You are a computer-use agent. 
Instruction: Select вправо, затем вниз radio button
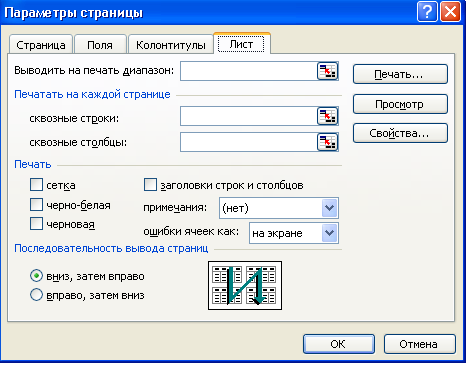pyautogui.click(x=36, y=295)
